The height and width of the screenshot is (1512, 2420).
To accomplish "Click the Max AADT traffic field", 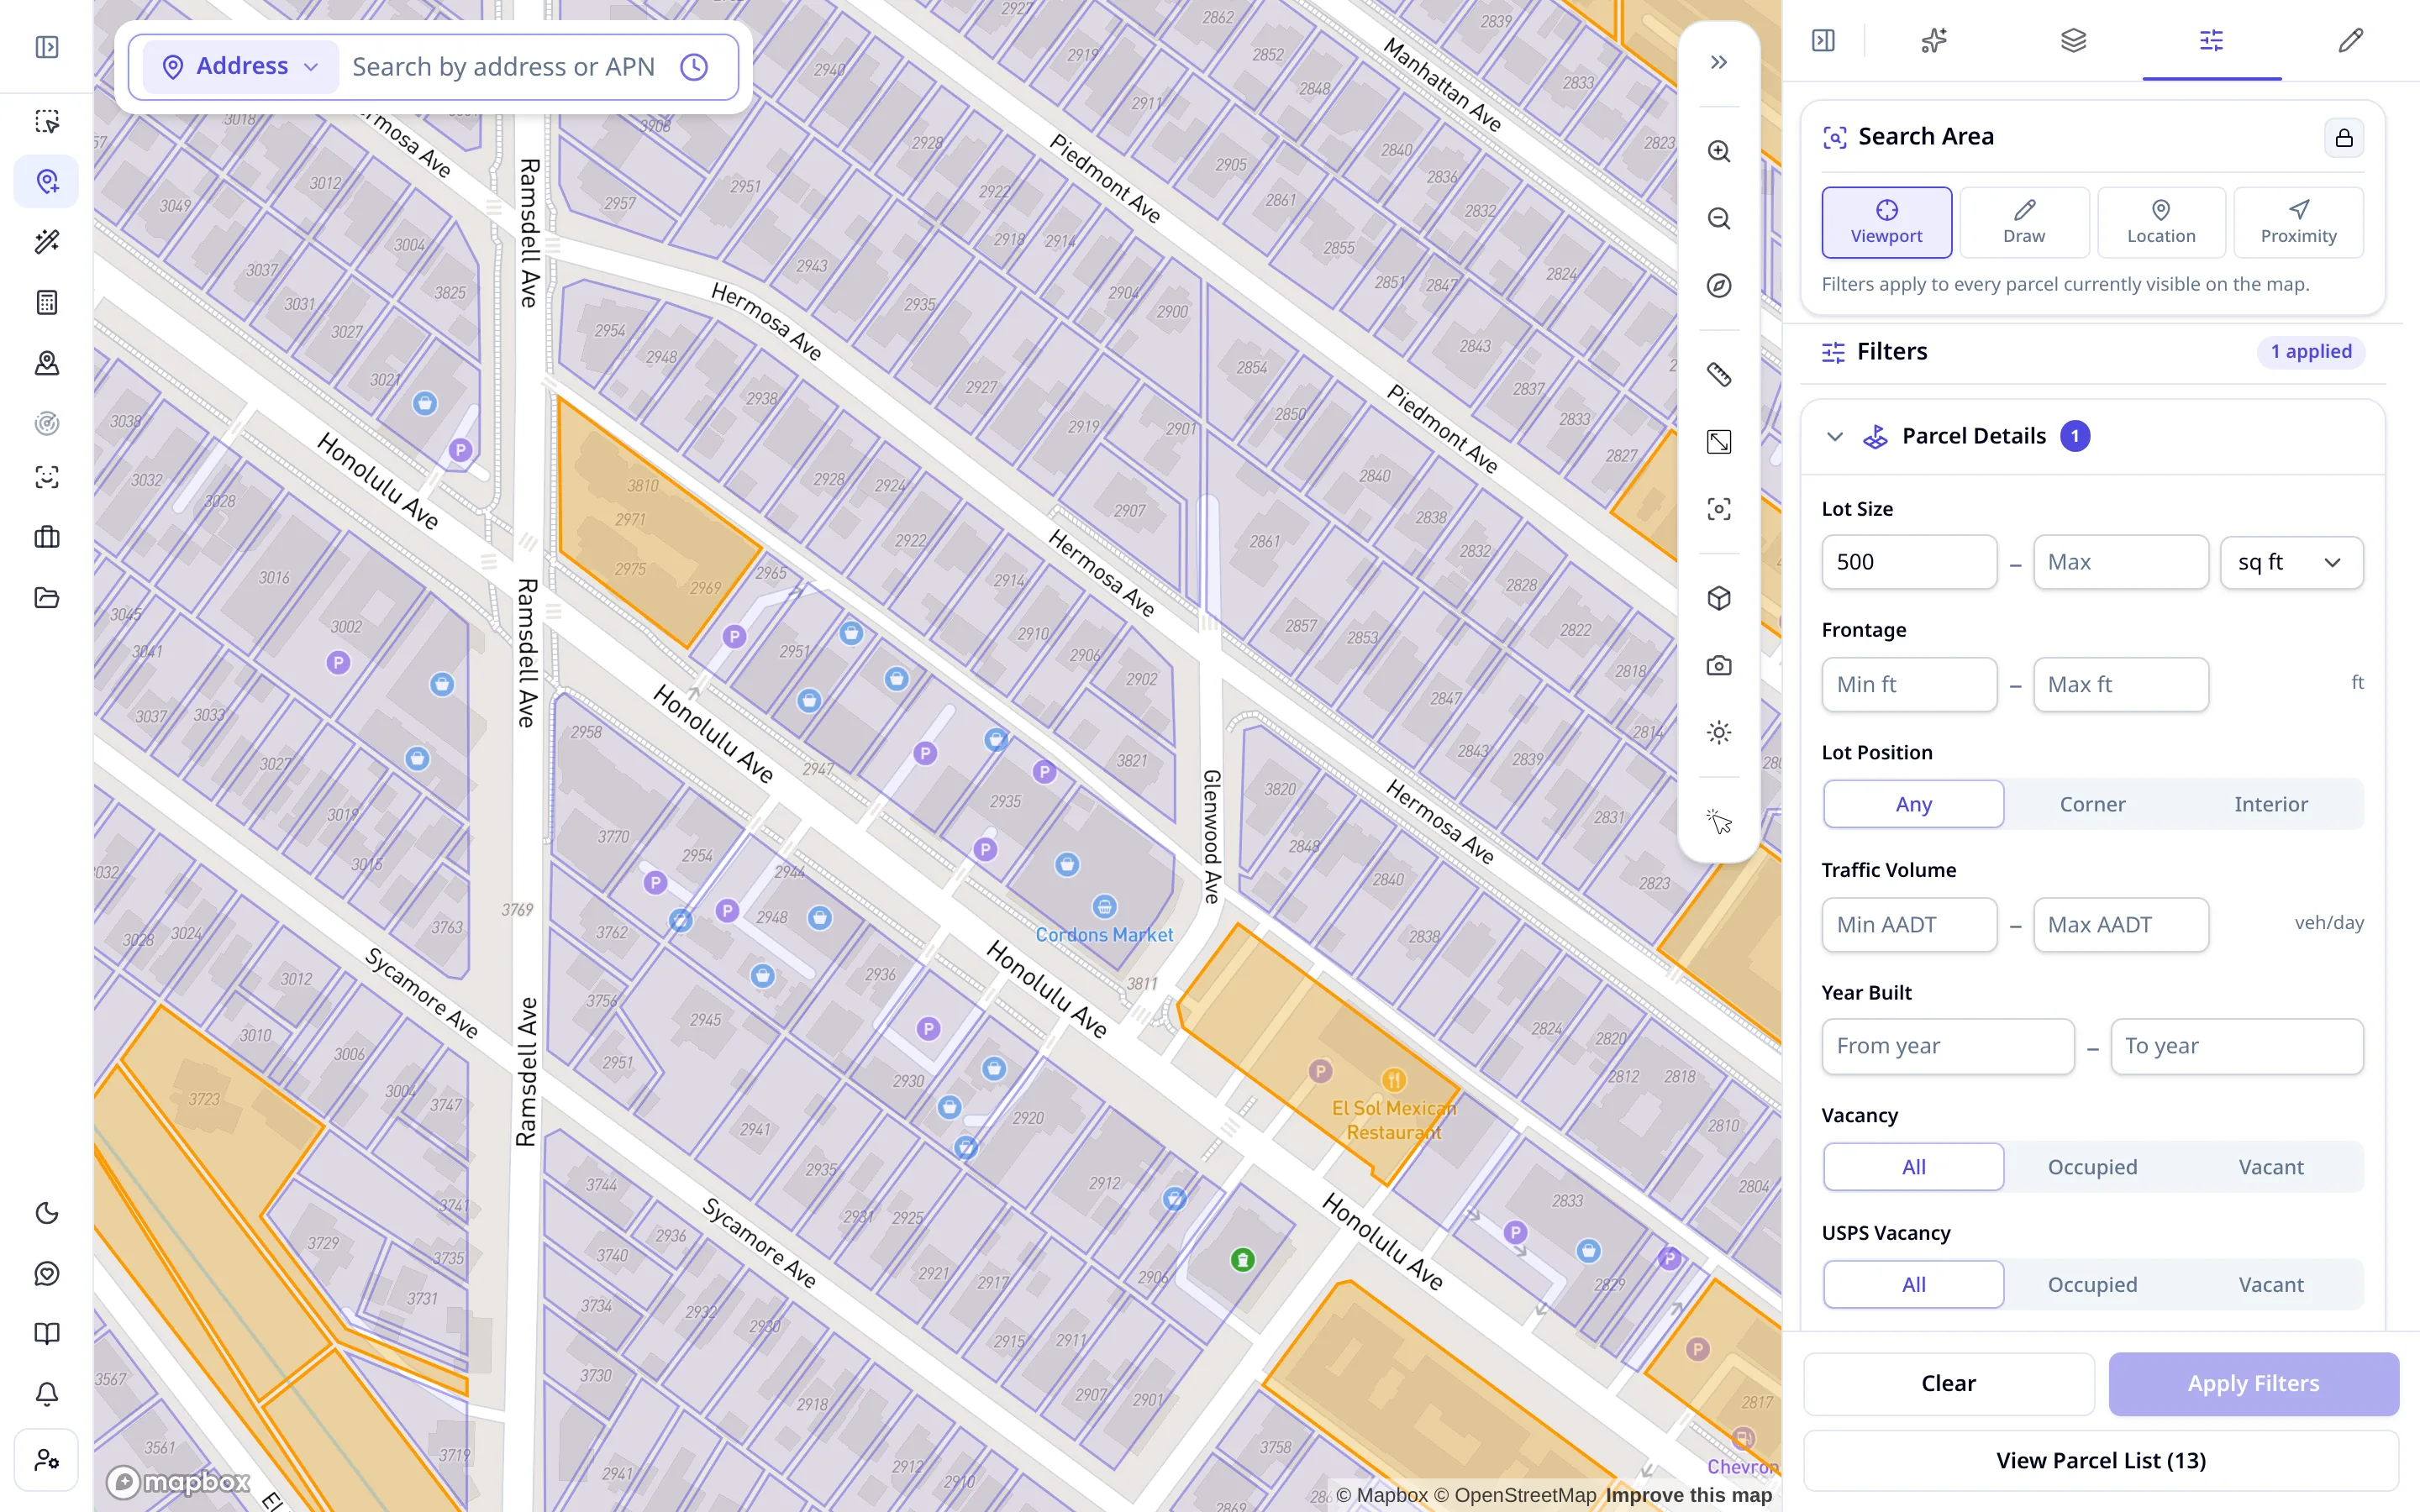I will pos(2120,925).
